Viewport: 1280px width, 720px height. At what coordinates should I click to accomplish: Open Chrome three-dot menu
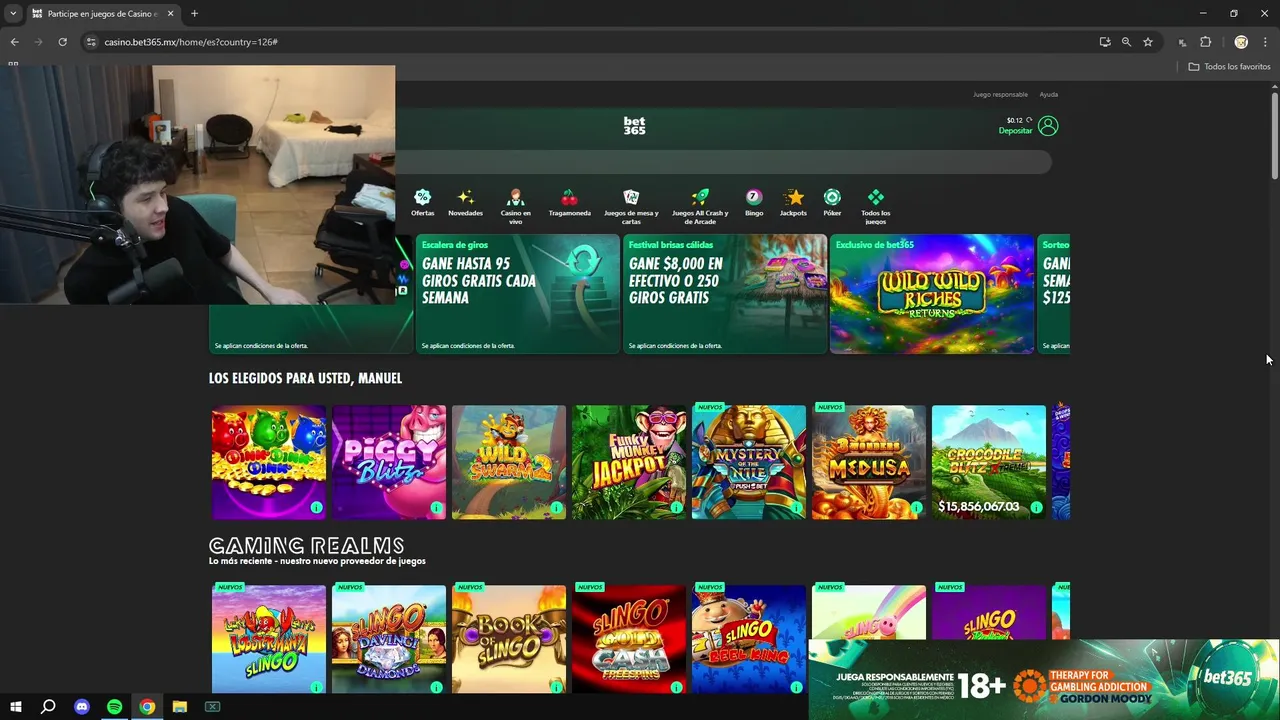pyautogui.click(x=1265, y=42)
